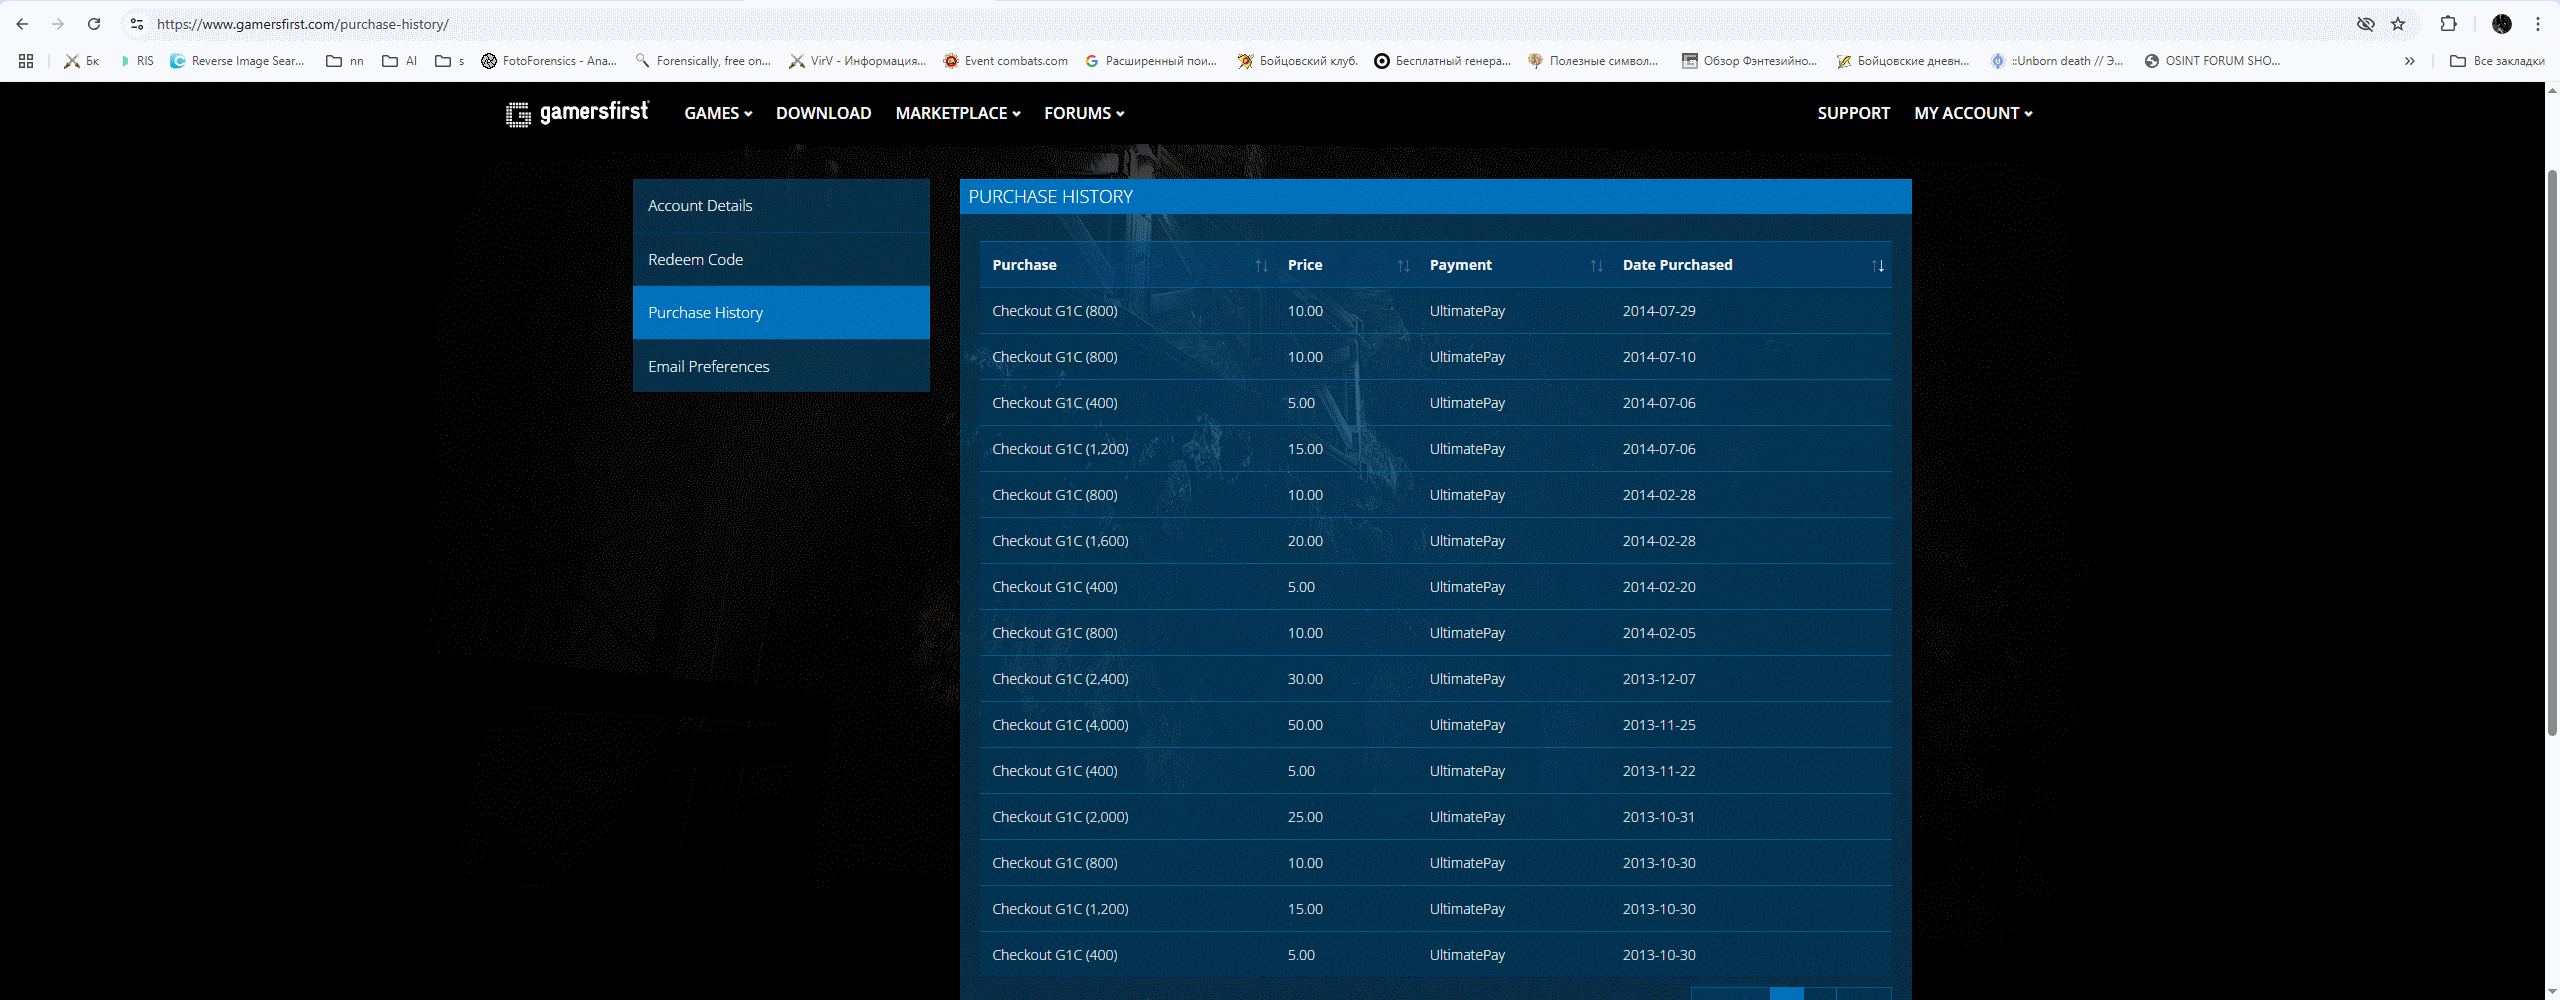
Task: Sort table by Purchase column
Action: [x=1128, y=265]
